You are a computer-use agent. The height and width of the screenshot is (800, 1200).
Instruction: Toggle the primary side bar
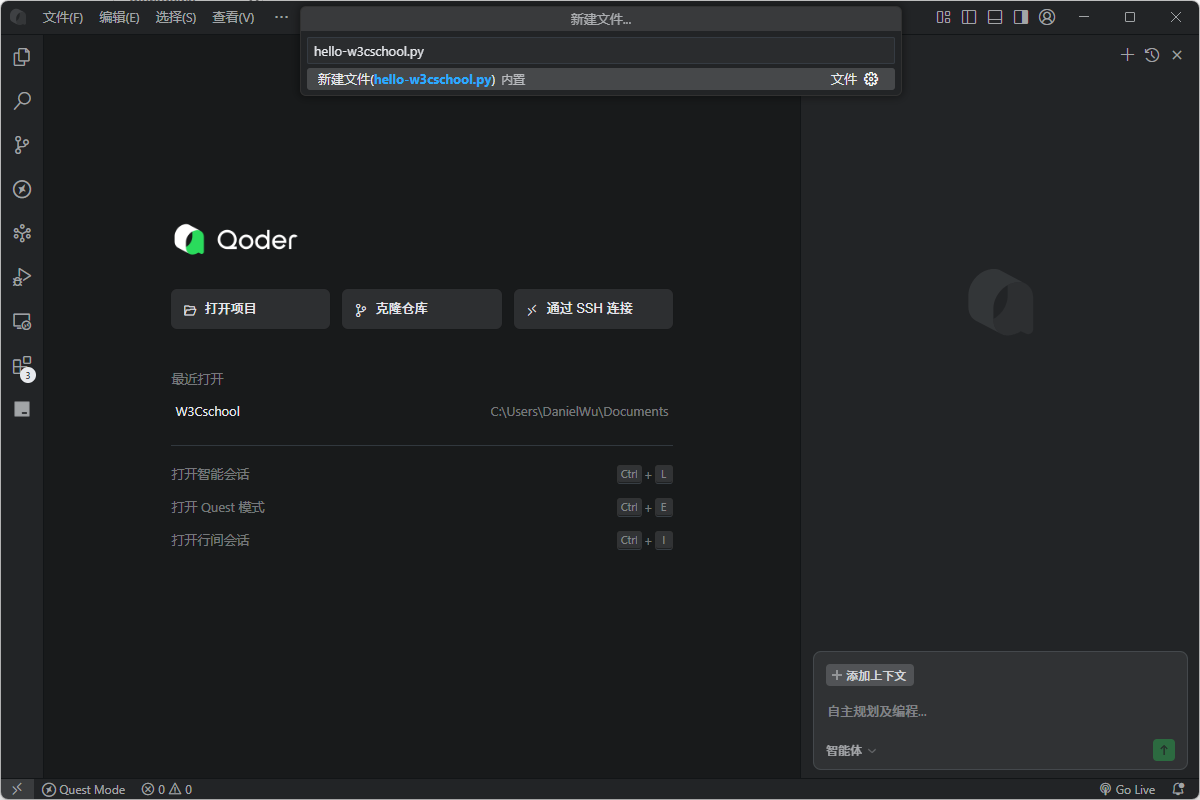click(x=969, y=17)
